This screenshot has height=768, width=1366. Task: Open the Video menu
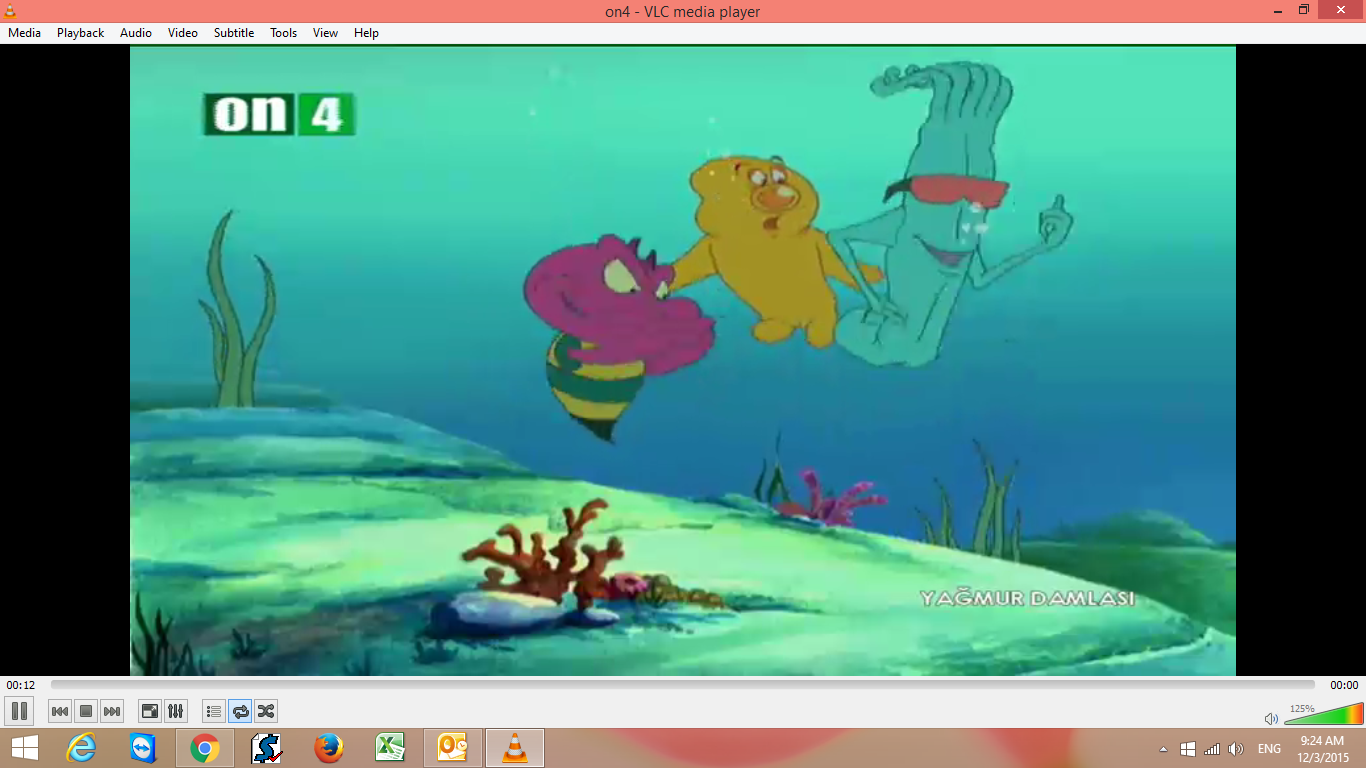point(183,33)
